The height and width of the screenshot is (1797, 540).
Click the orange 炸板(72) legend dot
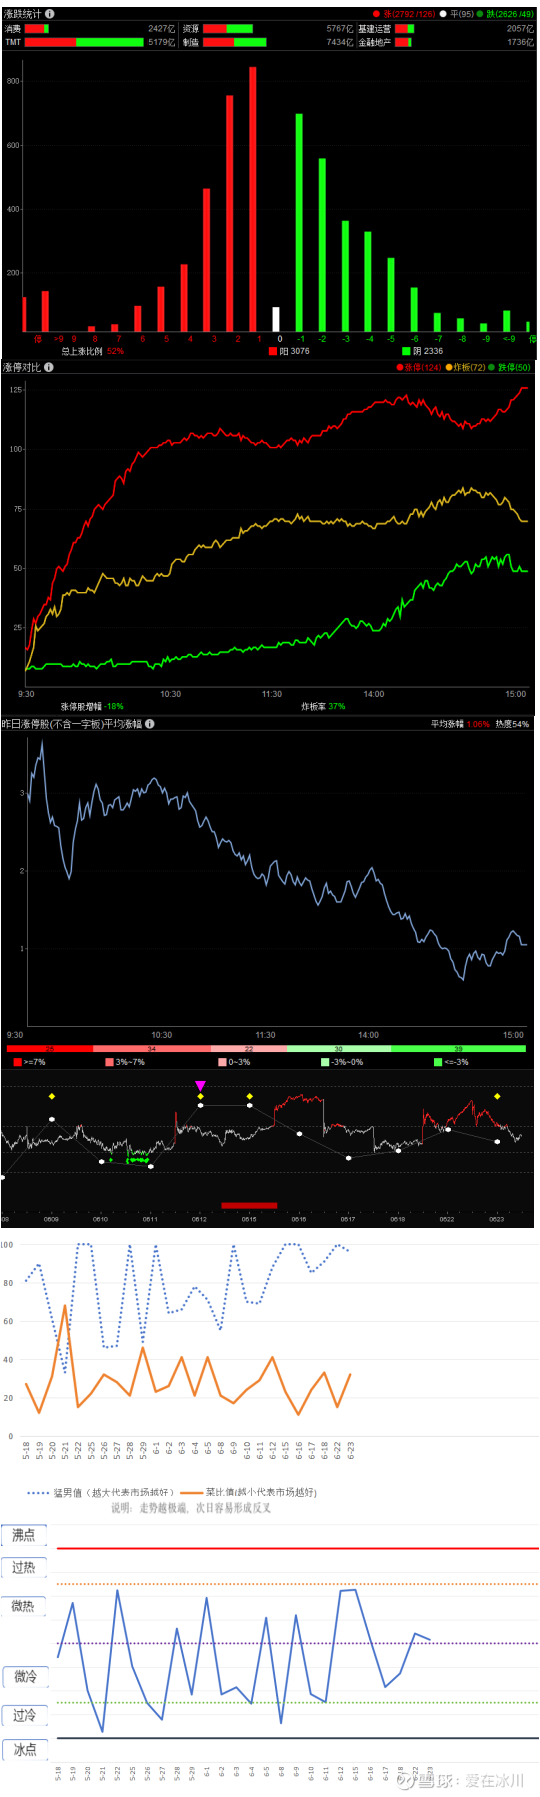tap(449, 368)
